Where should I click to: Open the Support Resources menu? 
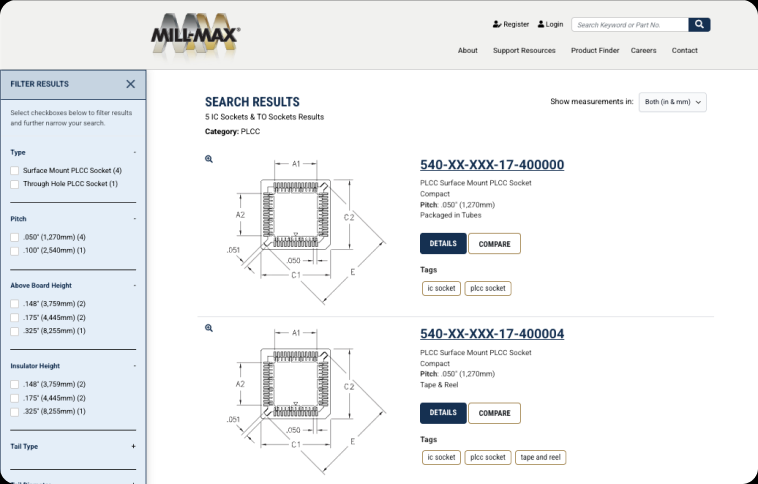[524, 50]
